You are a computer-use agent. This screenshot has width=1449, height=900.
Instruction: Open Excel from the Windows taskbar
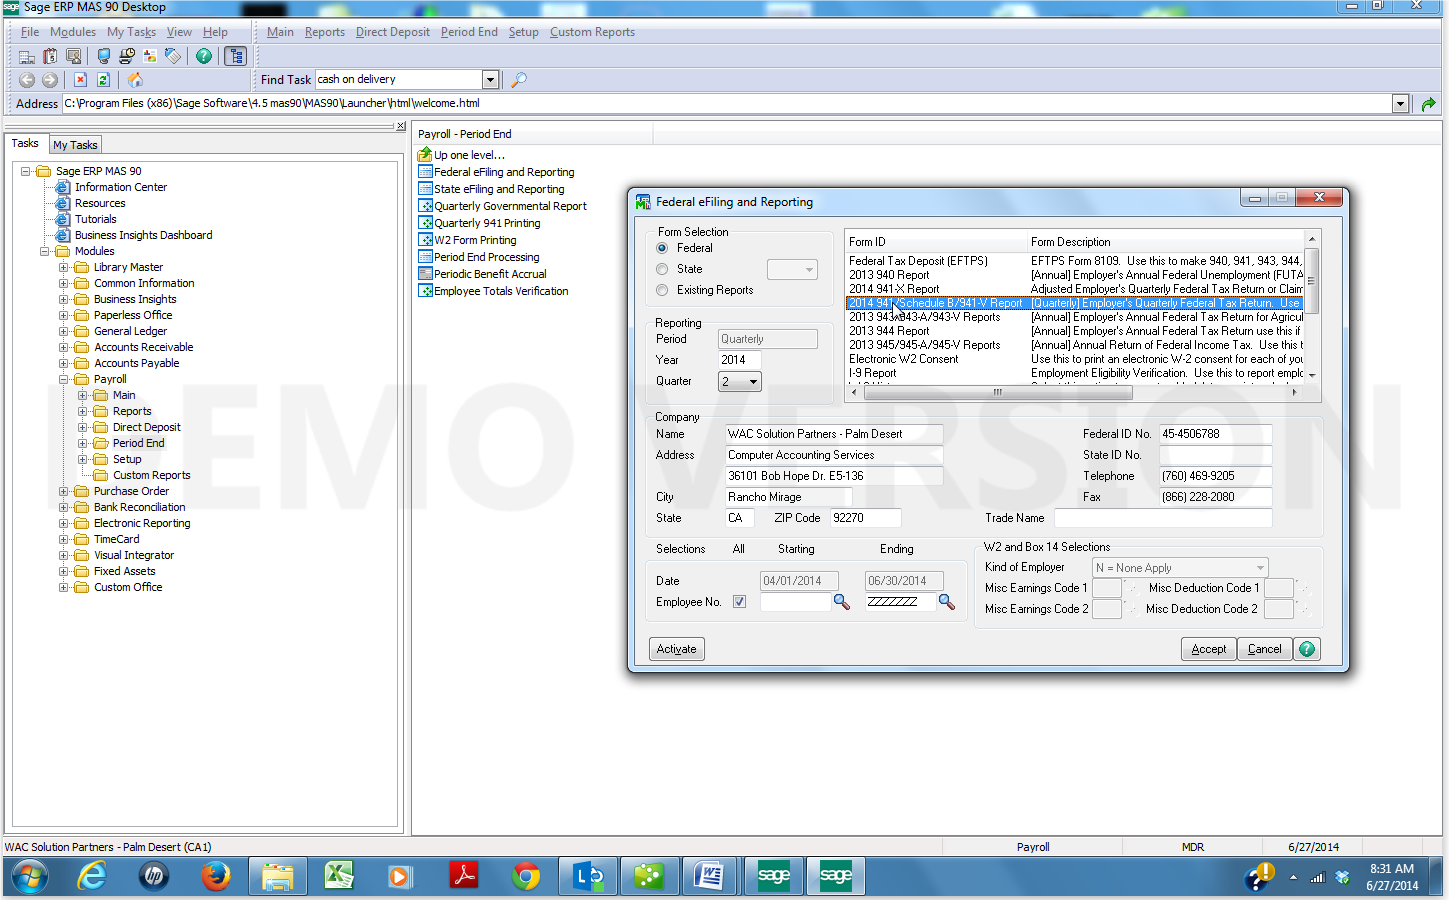339,877
